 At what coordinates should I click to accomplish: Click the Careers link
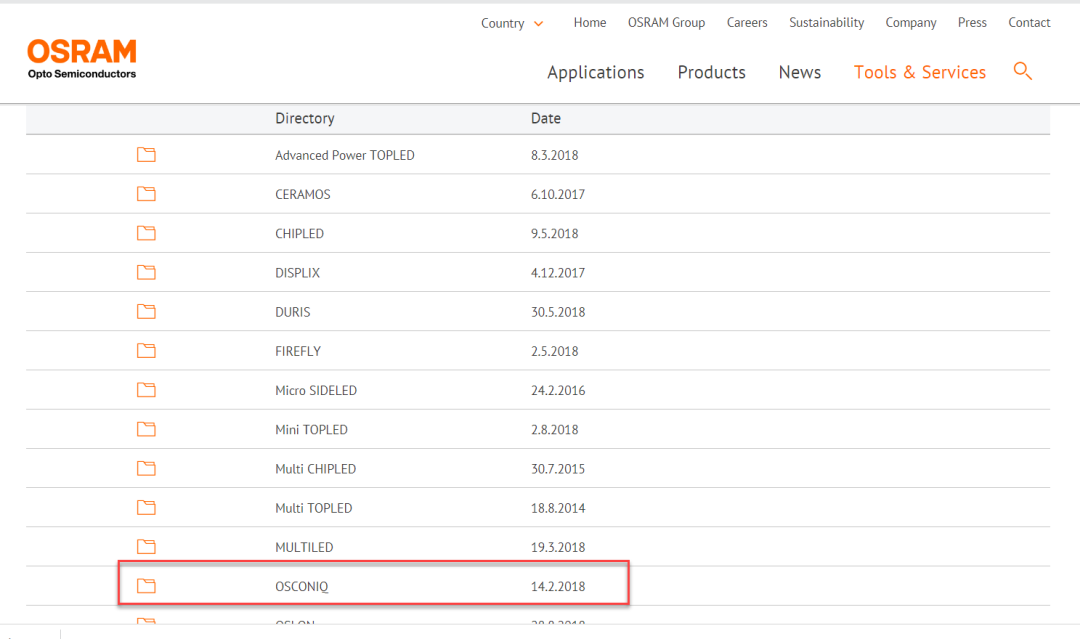click(747, 23)
